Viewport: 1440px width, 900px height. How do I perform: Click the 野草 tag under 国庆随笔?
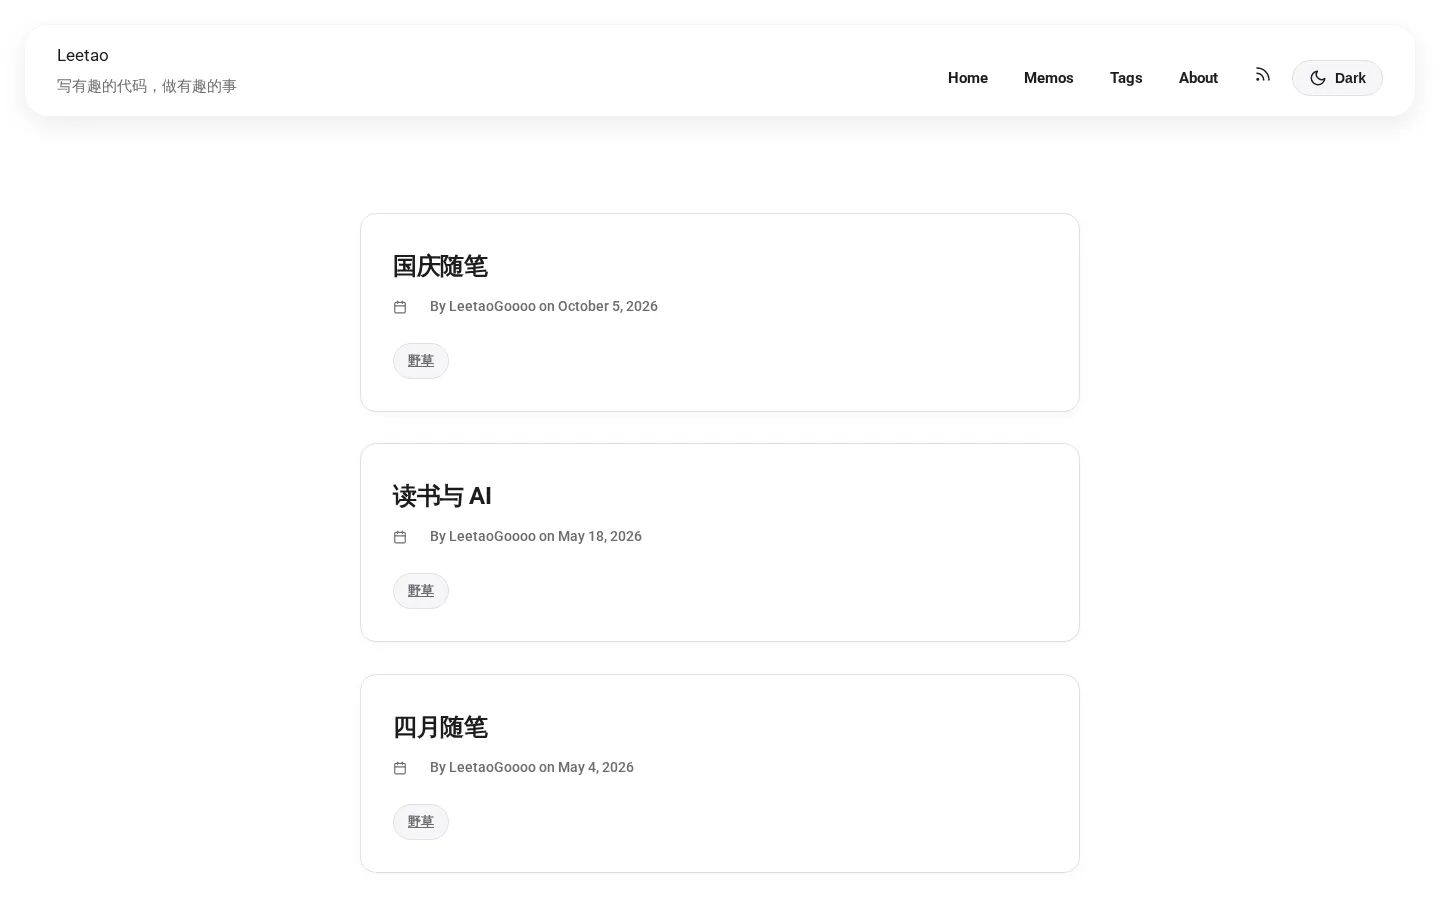pos(421,361)
